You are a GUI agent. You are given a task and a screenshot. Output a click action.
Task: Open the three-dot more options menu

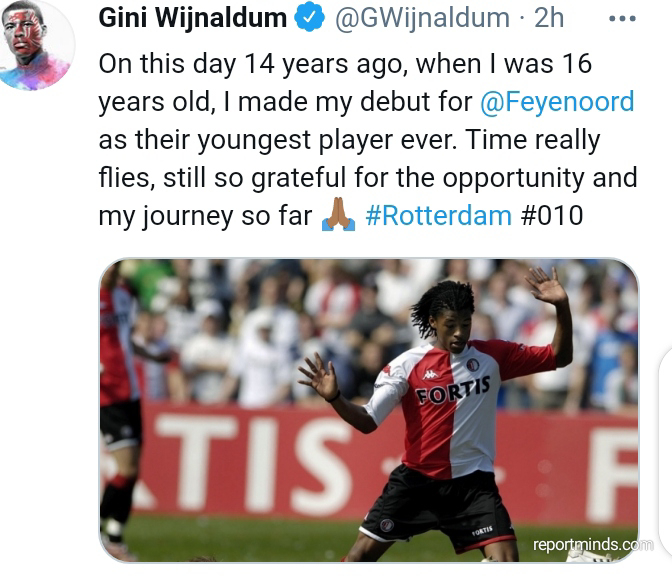pyautogui.click(x=622, y=18)
